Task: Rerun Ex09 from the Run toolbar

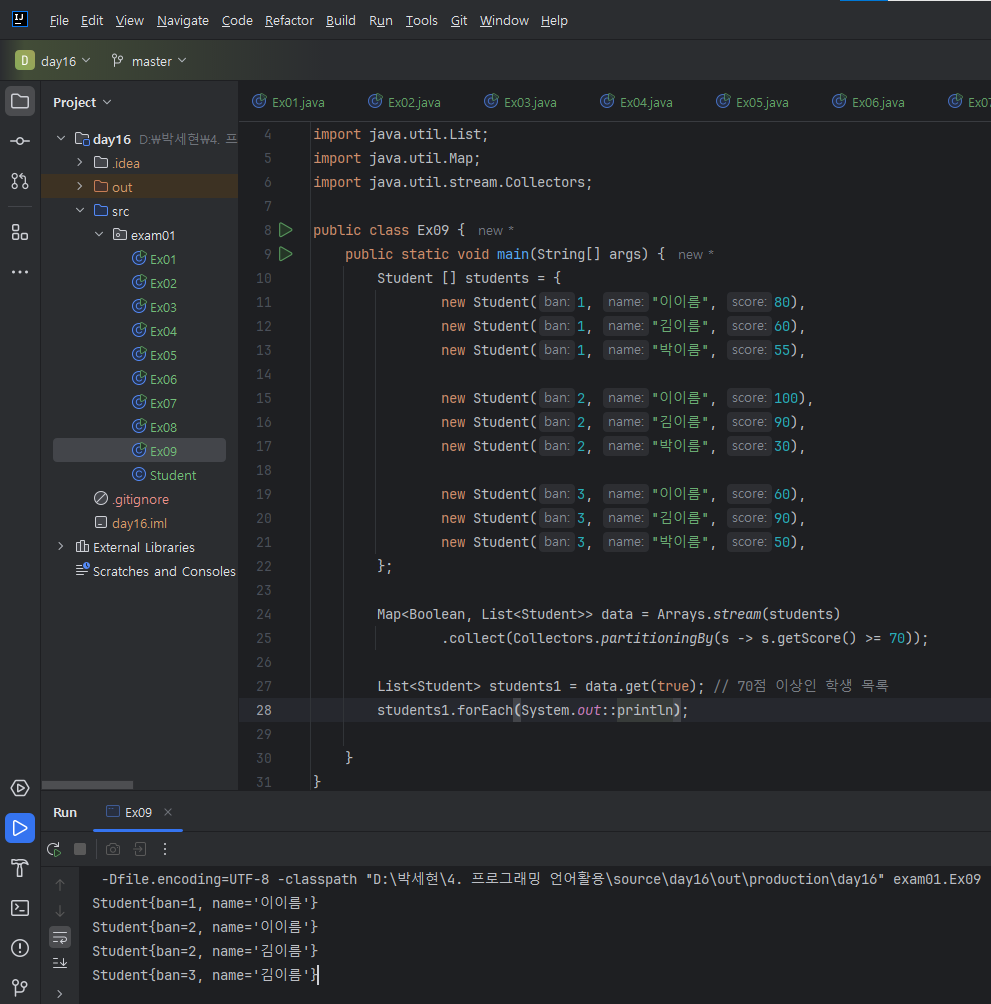Action: (x=54, y=849)
